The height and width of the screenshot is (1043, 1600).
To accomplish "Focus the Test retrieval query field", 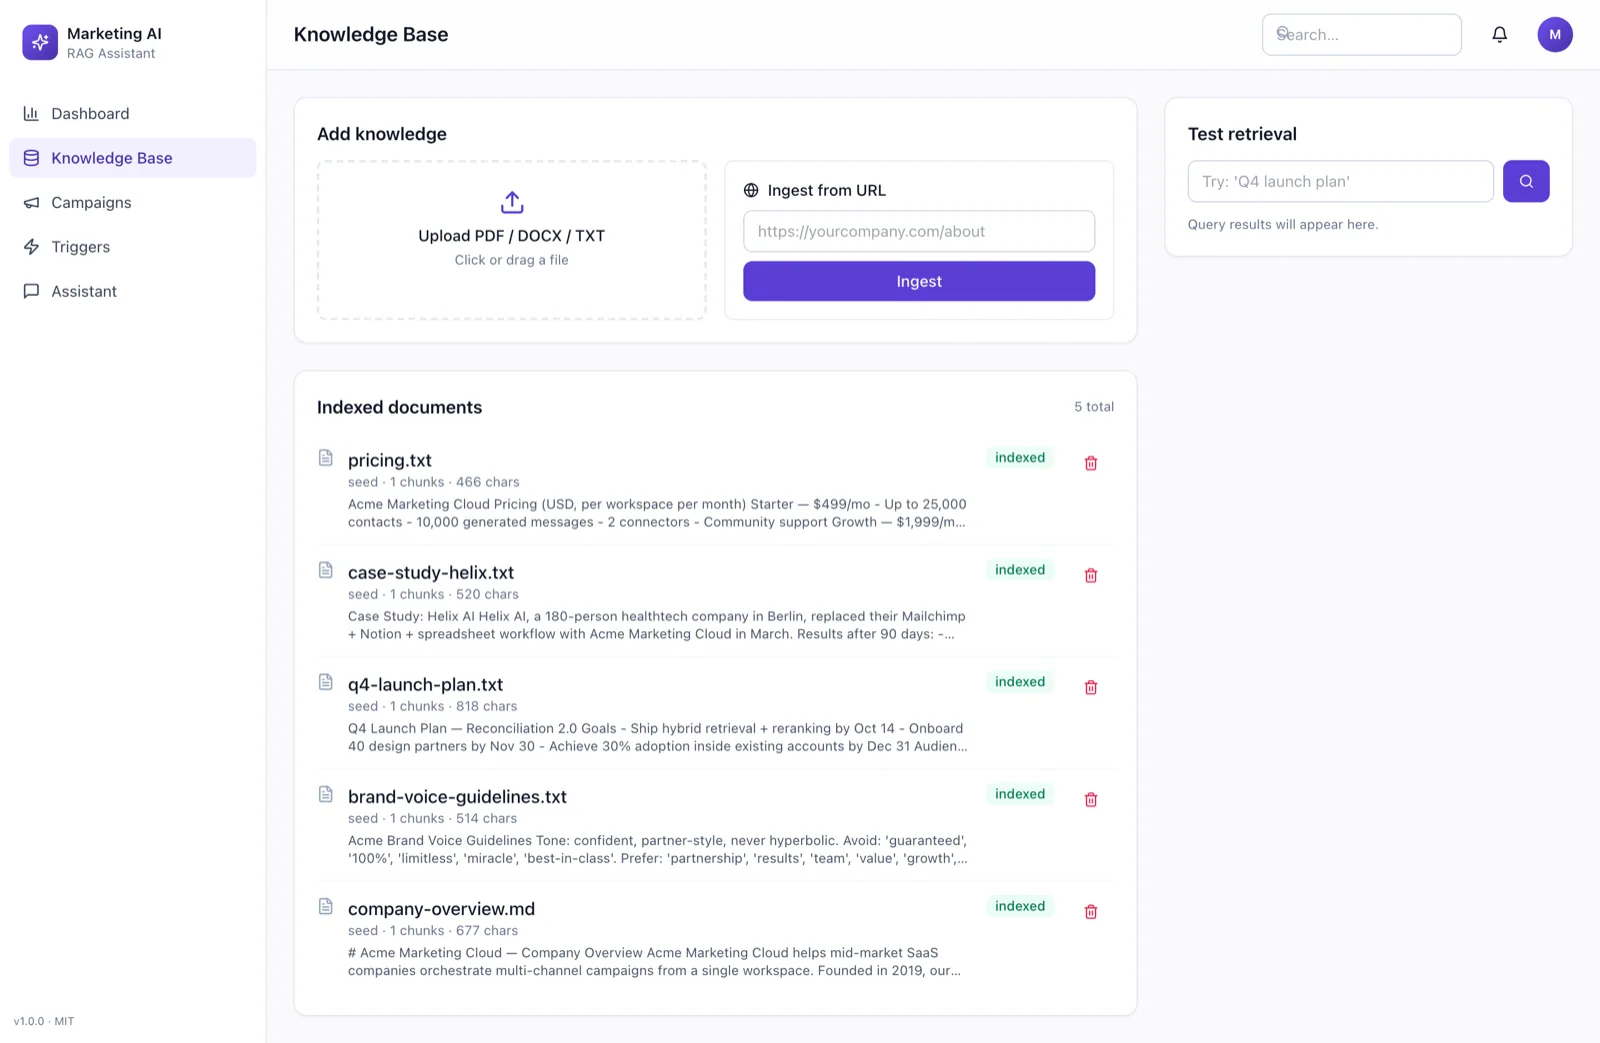I will [x=1340, y=181].
